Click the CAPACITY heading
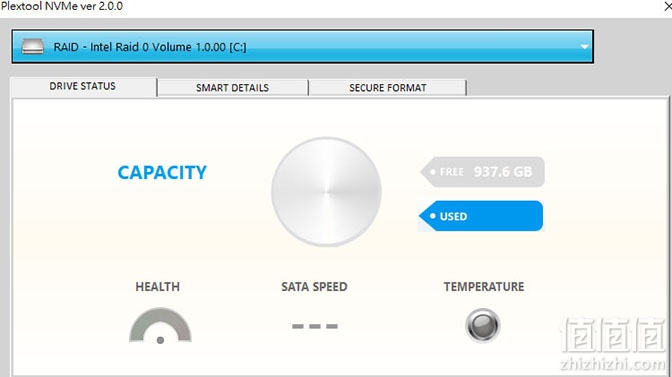 point(162,173)
